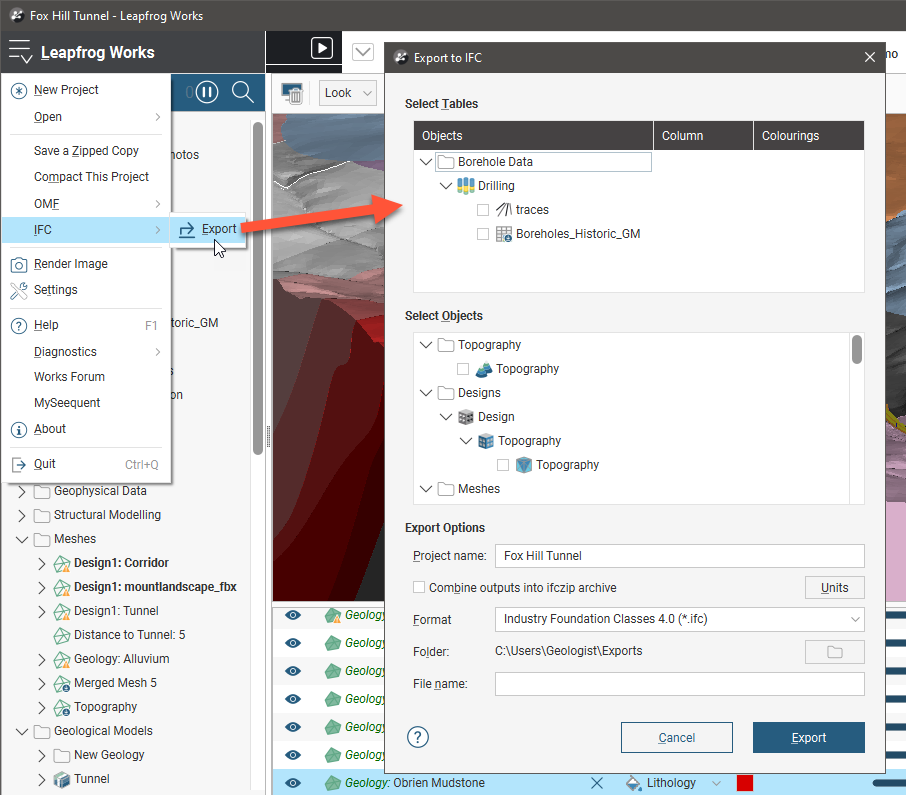Image resolution: width=906 pixels, height=795 pixels.
Task: Click the Units button
Action: point(834,588)
